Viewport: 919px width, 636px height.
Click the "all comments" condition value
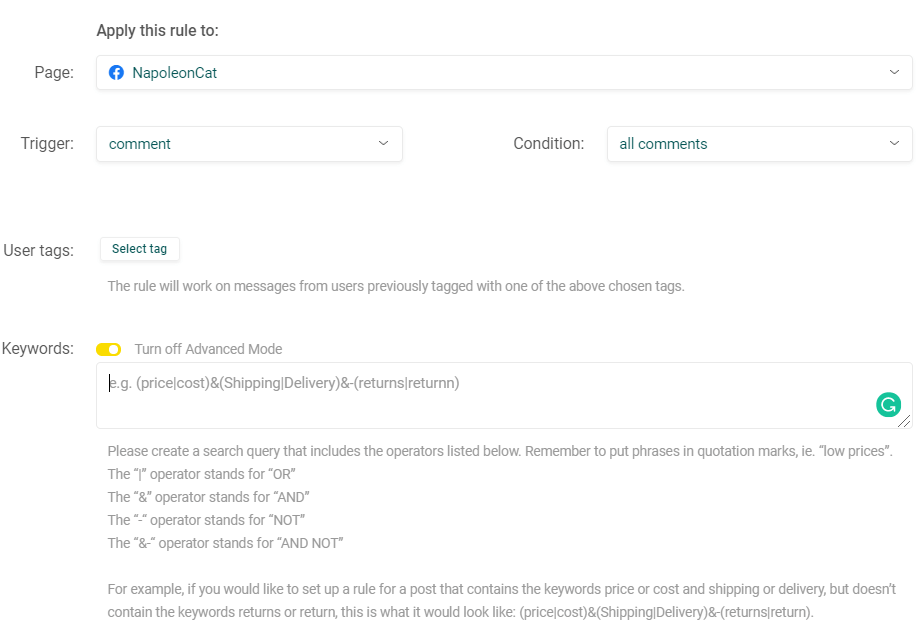coord(663,144)
